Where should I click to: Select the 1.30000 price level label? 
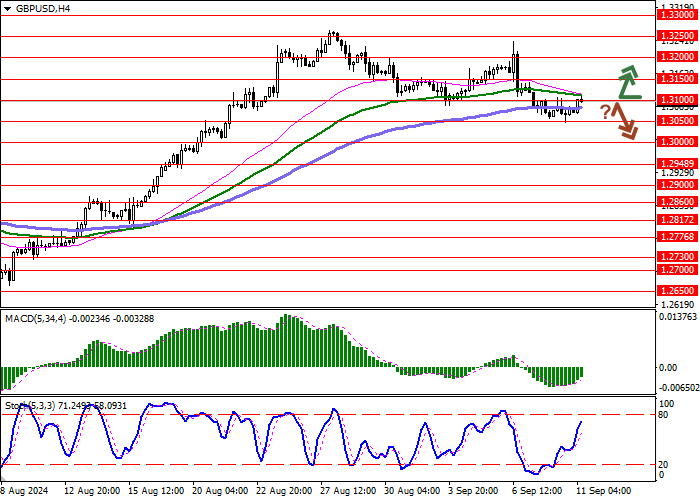pos(678,142)
